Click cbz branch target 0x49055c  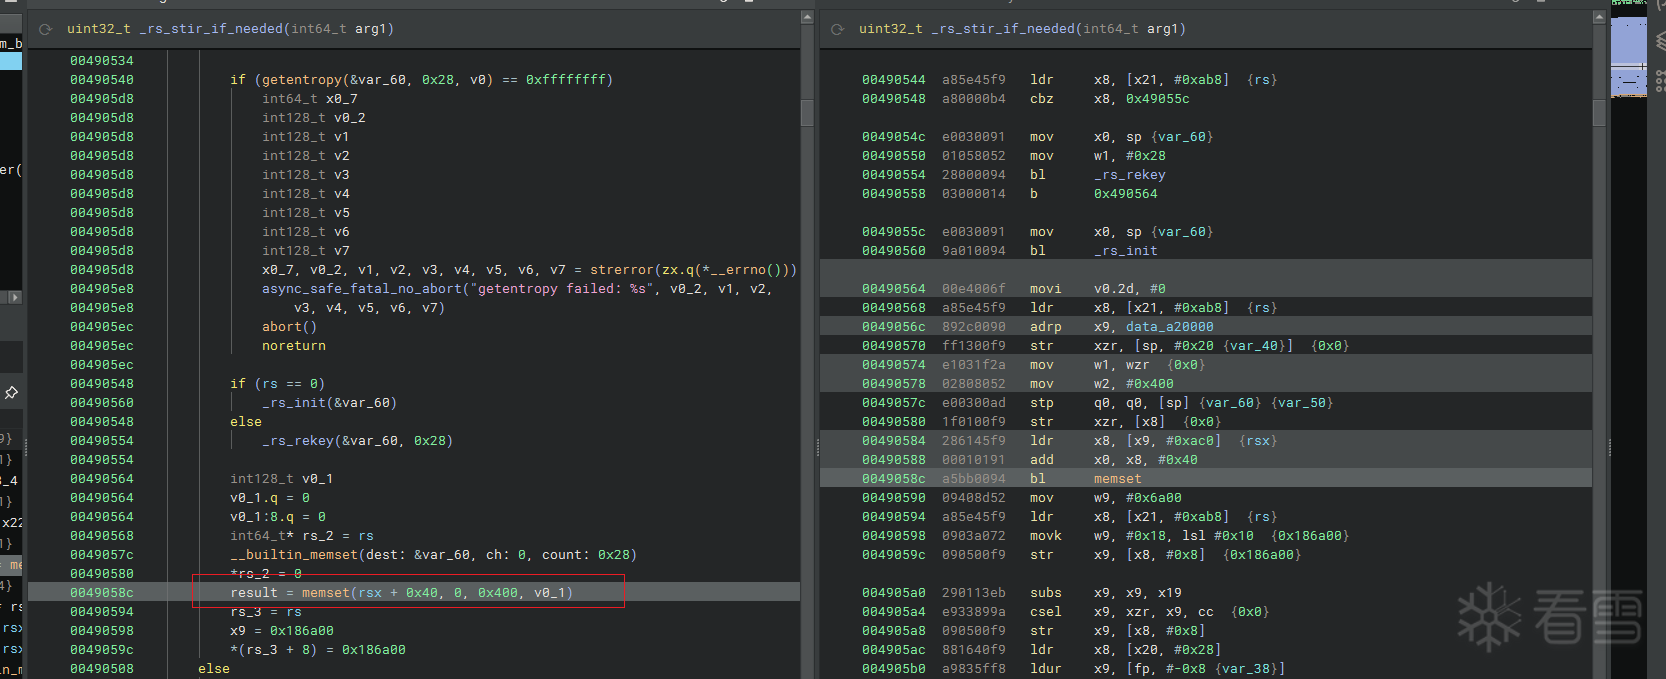(1158, 99)
